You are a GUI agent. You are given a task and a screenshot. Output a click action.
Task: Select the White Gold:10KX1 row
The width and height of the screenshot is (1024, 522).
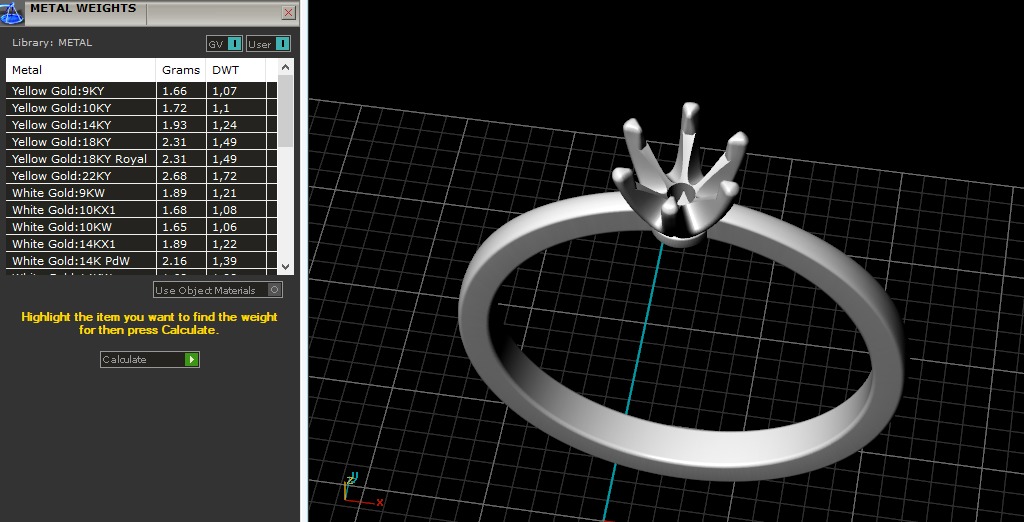click(141, 210)
